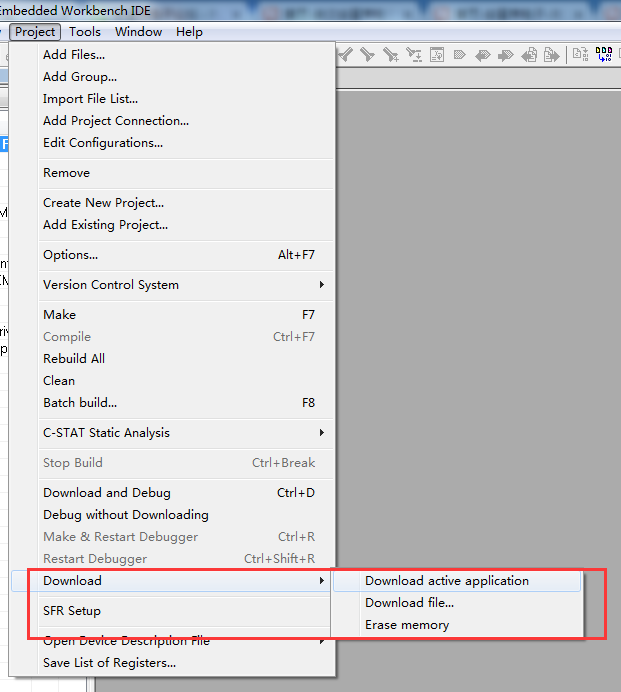621x692 pixels.
Task: Open the Help menu
Action: click(x=189, y=32)
